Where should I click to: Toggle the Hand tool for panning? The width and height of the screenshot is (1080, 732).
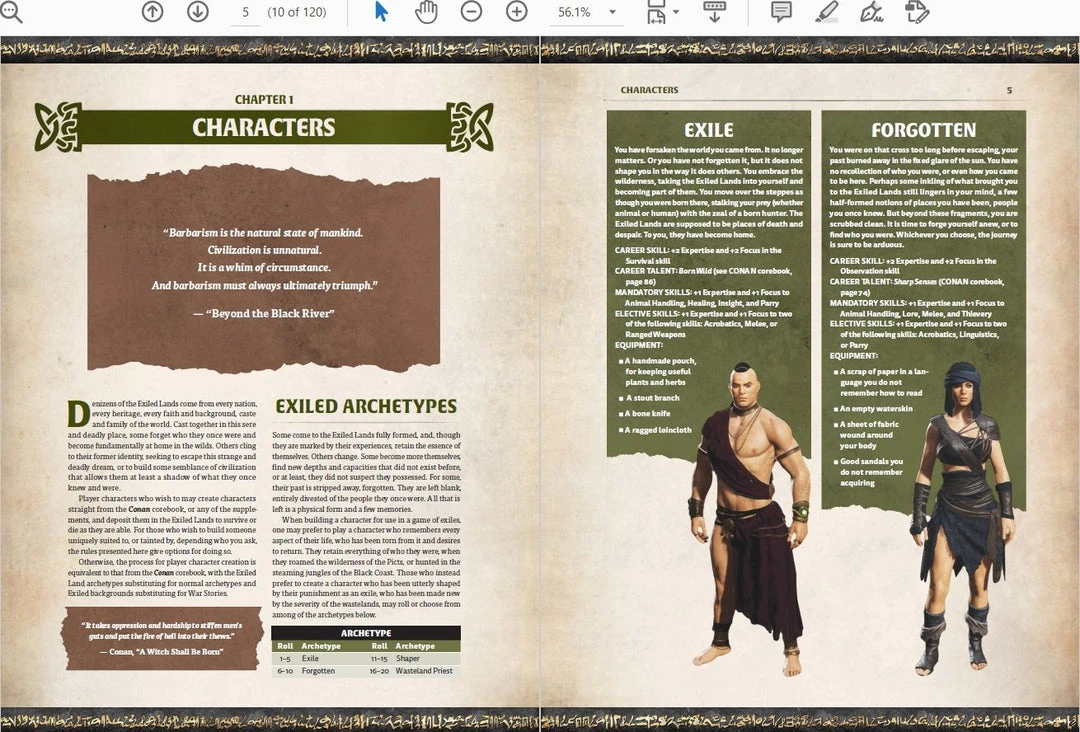coord(425,13)
